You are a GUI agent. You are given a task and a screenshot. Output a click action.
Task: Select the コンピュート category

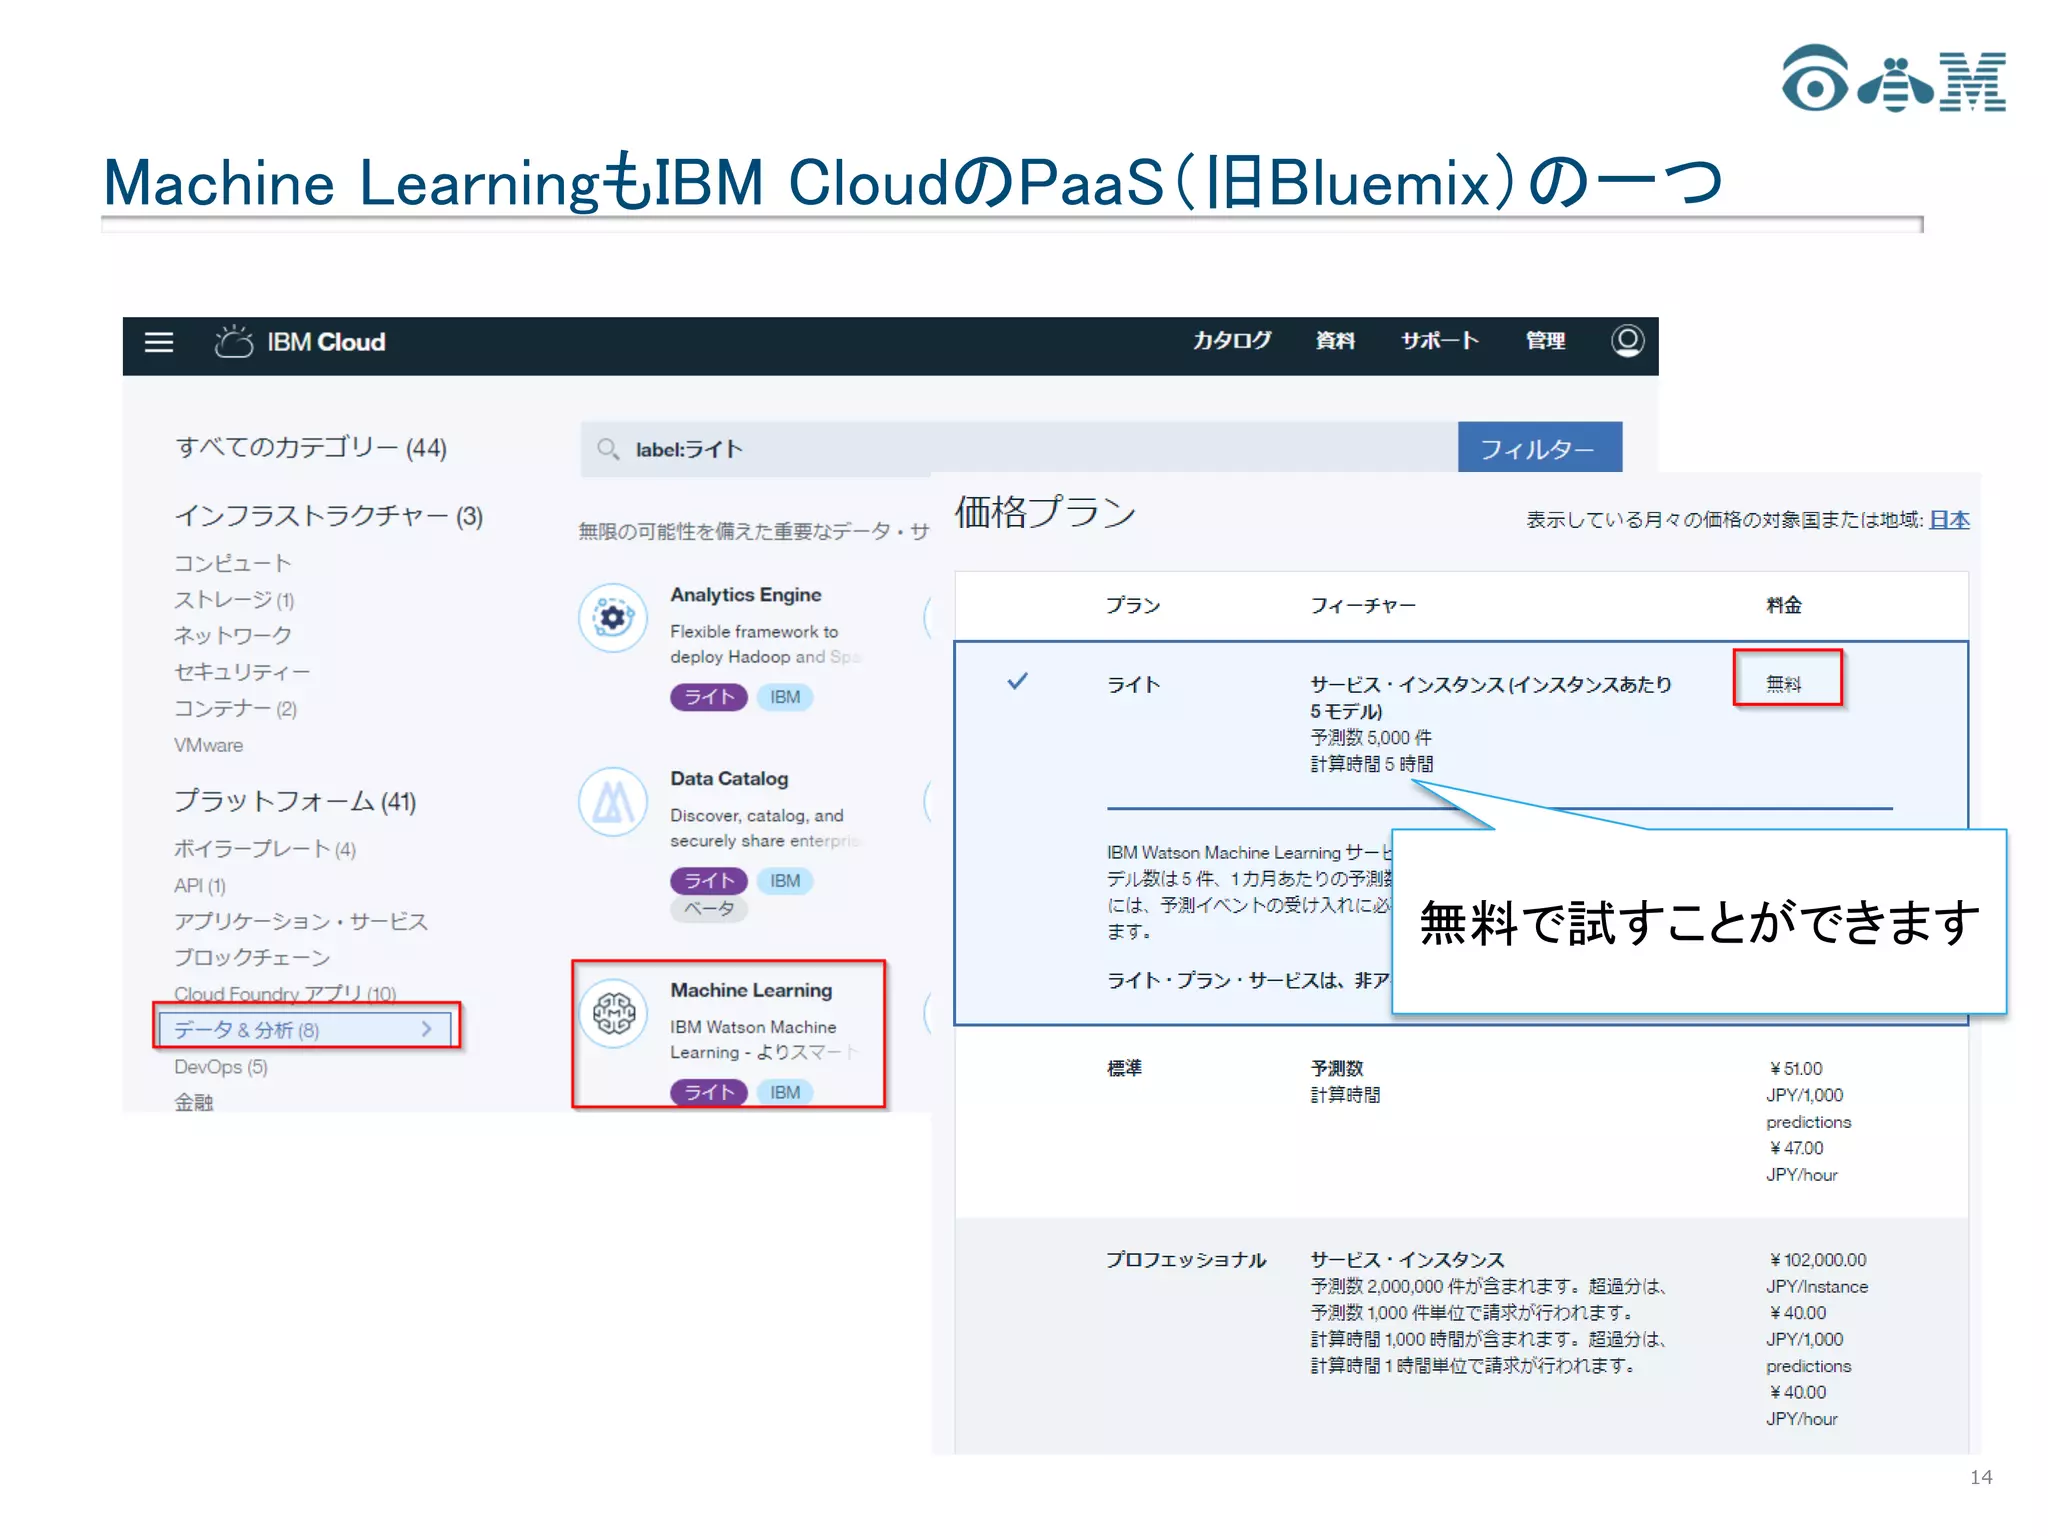tap(233, 564)
